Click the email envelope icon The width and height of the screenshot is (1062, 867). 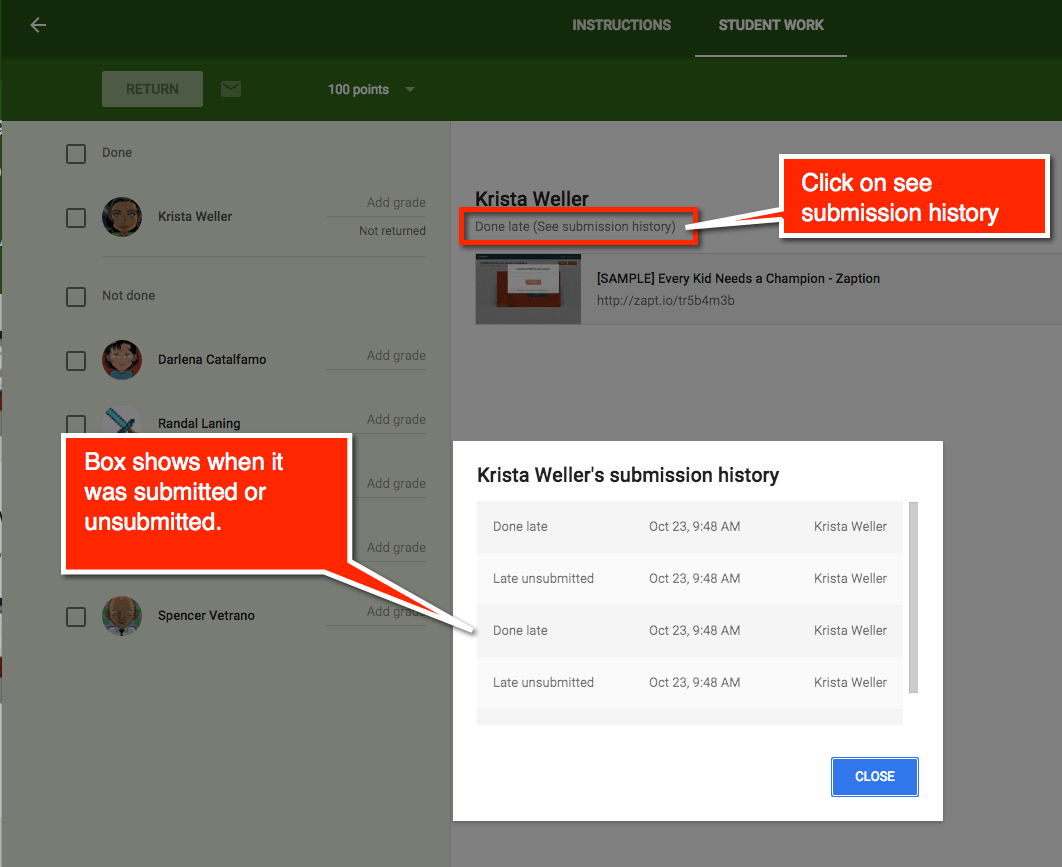point(231,89)
